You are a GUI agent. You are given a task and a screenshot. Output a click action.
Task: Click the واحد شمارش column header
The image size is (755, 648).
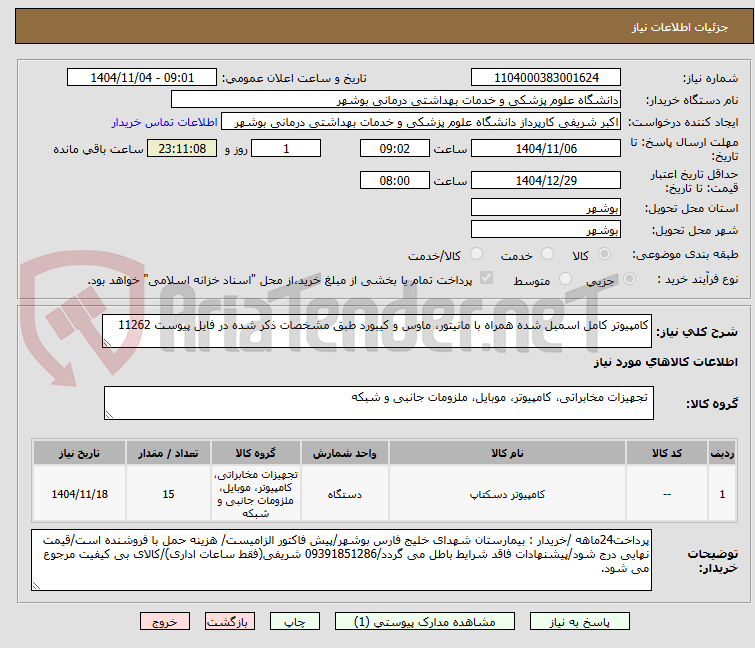click(x=345, y=453)
